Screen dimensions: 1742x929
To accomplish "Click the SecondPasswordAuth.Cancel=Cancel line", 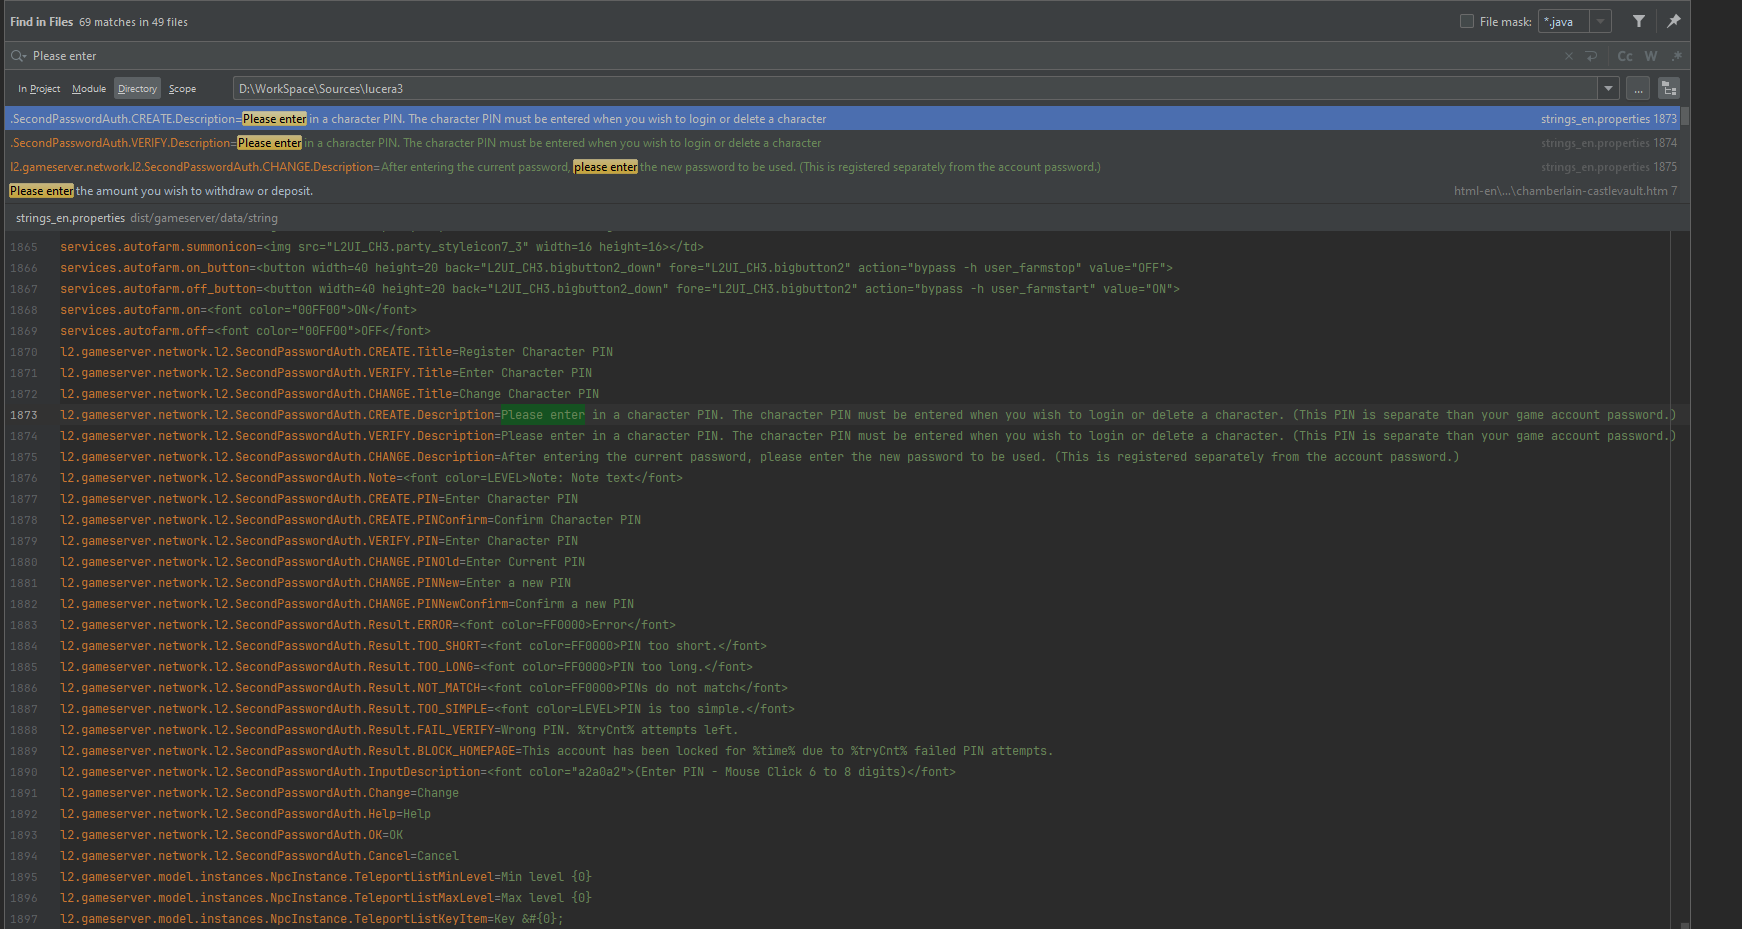I will (x=259, y=856).
